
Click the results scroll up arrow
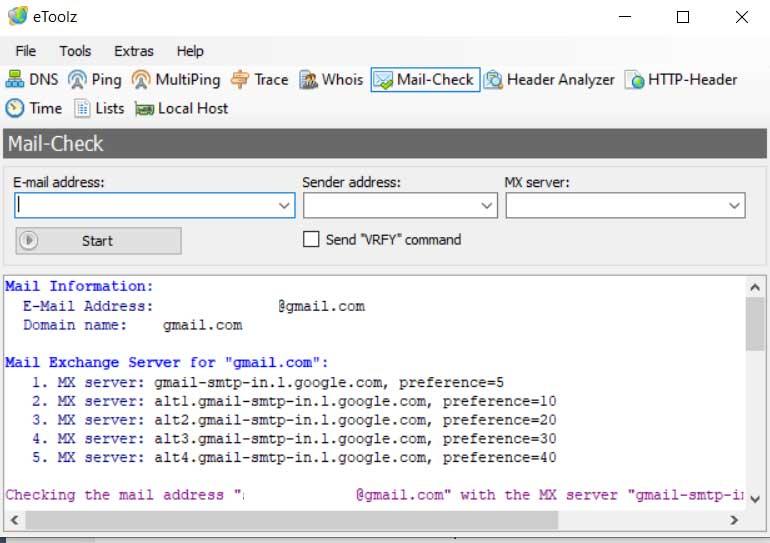(755, 287)
